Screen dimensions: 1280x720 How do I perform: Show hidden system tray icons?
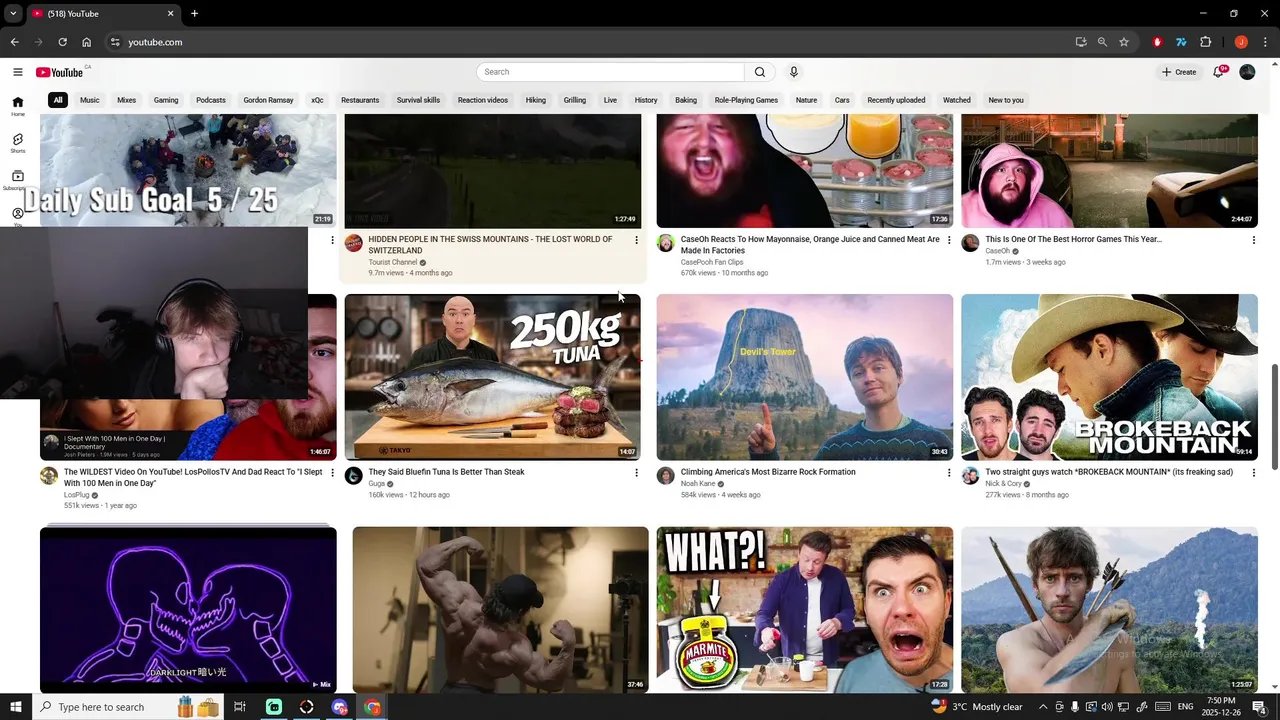[x=1043, y=707]
